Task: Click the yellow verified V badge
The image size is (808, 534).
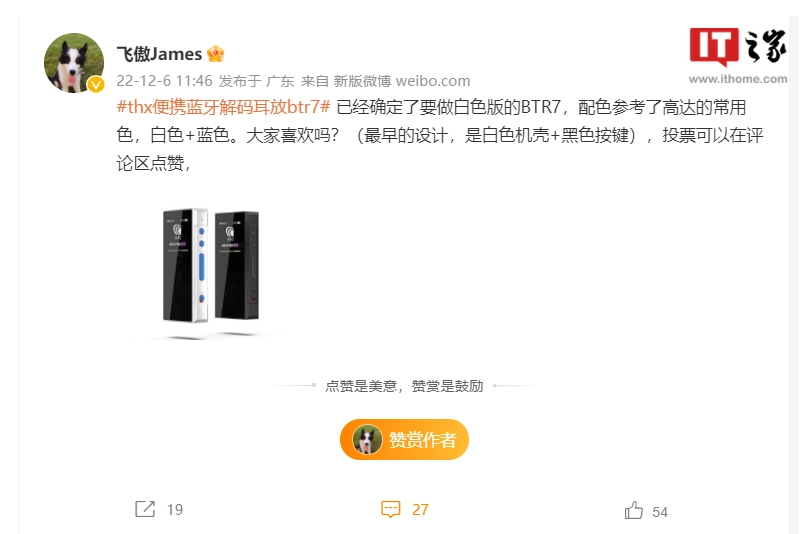Action: [x=96, y=84]
